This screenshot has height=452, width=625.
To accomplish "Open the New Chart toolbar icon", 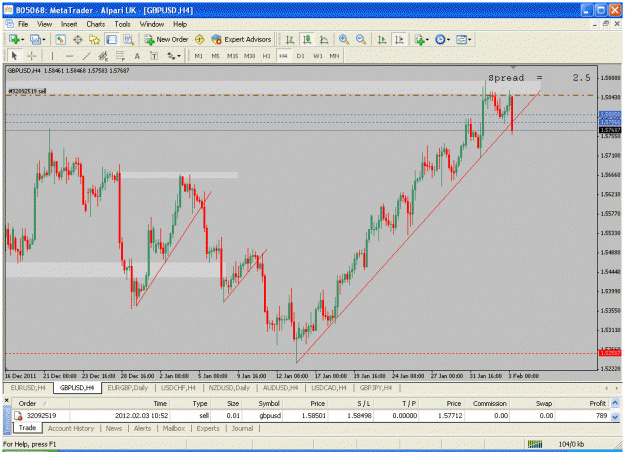I will tap(14, 39).
